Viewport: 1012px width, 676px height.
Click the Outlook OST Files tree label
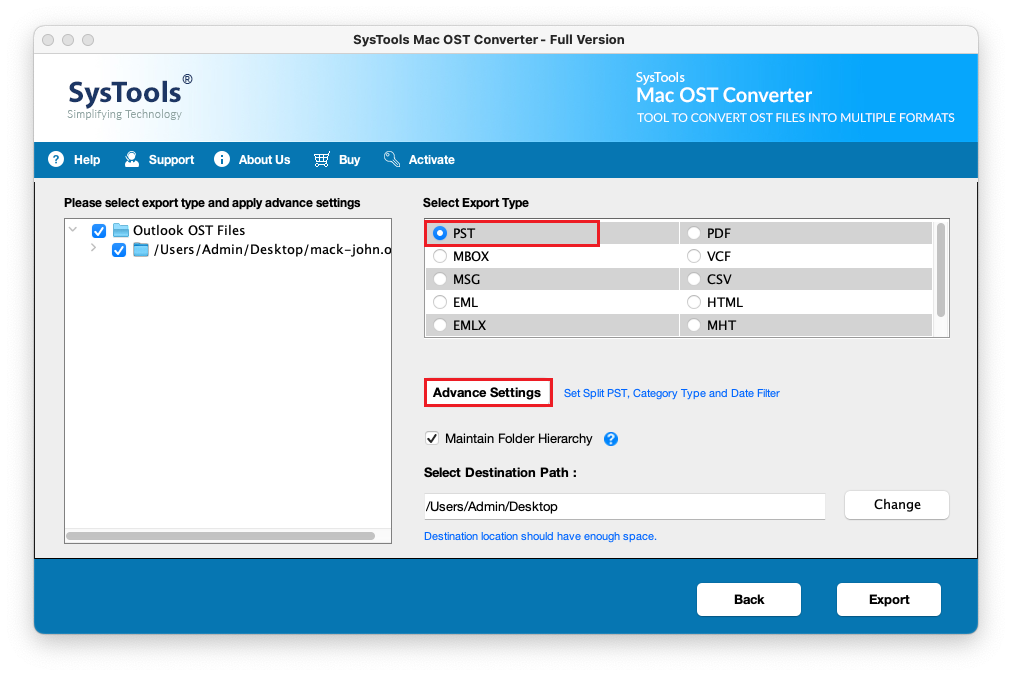point(189,230)
